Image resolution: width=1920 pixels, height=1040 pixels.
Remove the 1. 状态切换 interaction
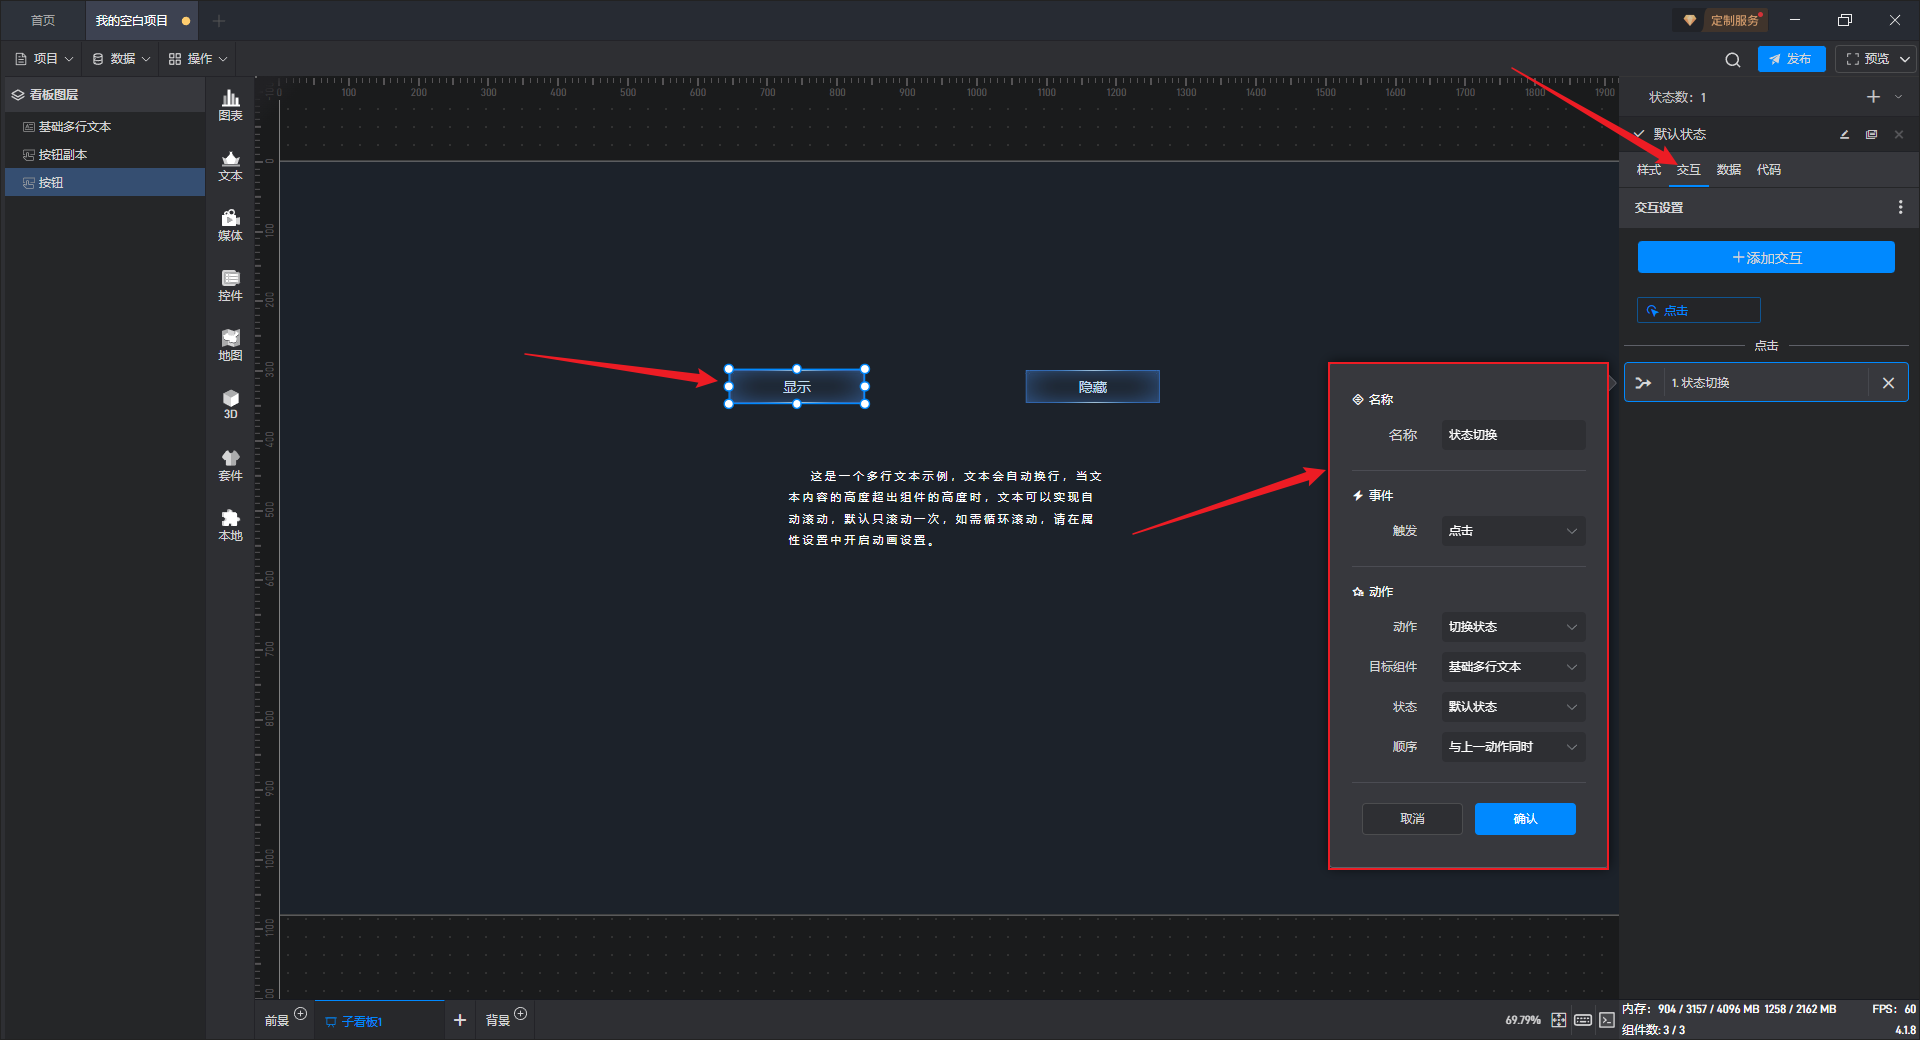pyautogui.click(x=1888, y=383)
